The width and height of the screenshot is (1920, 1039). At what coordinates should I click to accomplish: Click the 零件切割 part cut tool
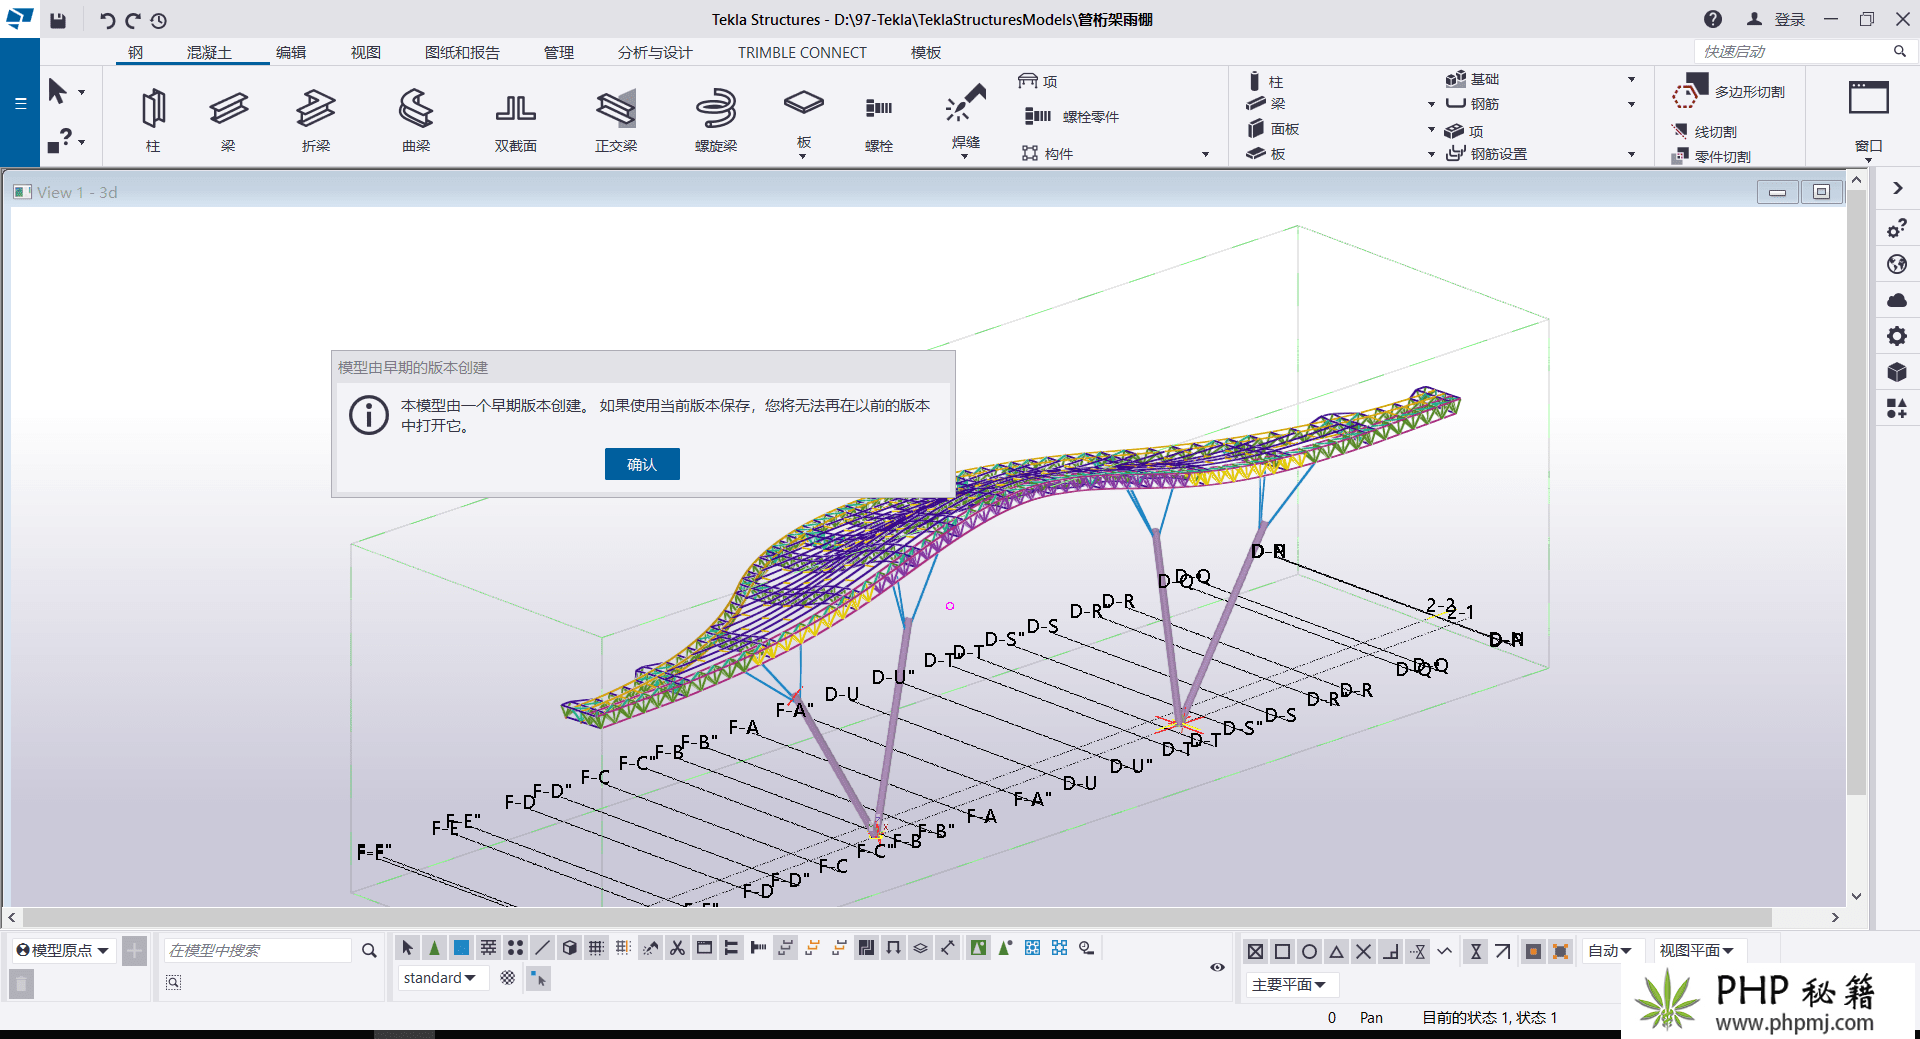(x=1711, y=156)
